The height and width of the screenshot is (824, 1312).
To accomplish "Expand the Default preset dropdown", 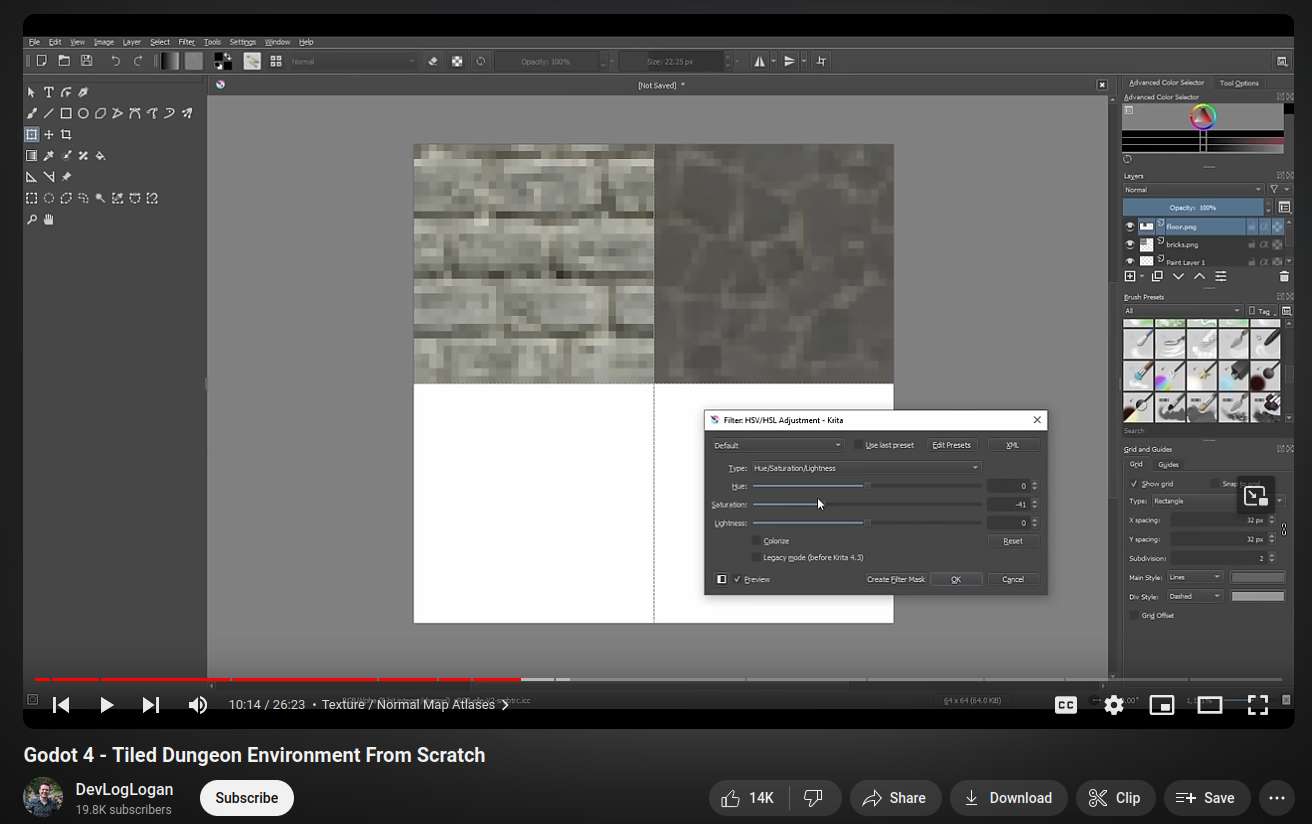I will pyautogui.click(x=778, y=445).
